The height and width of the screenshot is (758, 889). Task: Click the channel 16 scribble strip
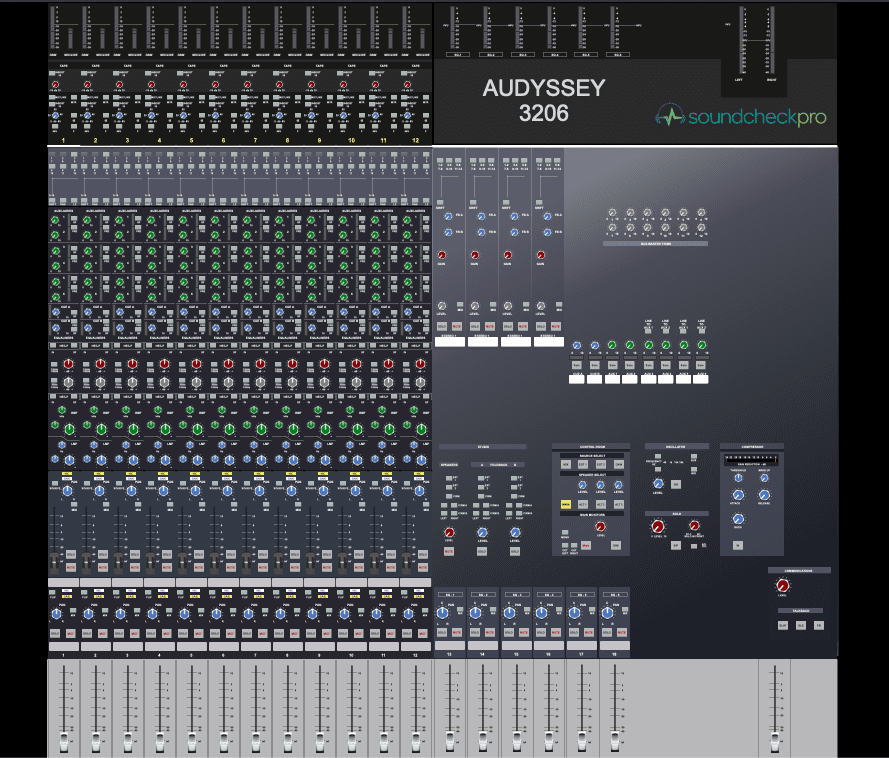[x=548, y=645]
